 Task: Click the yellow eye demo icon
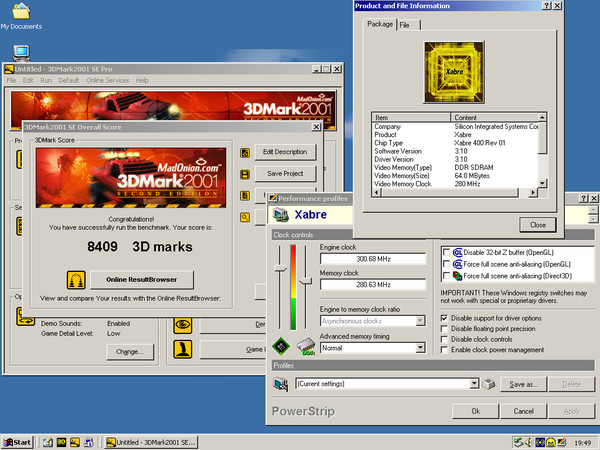pyautogui.click(x=183, y=325)
